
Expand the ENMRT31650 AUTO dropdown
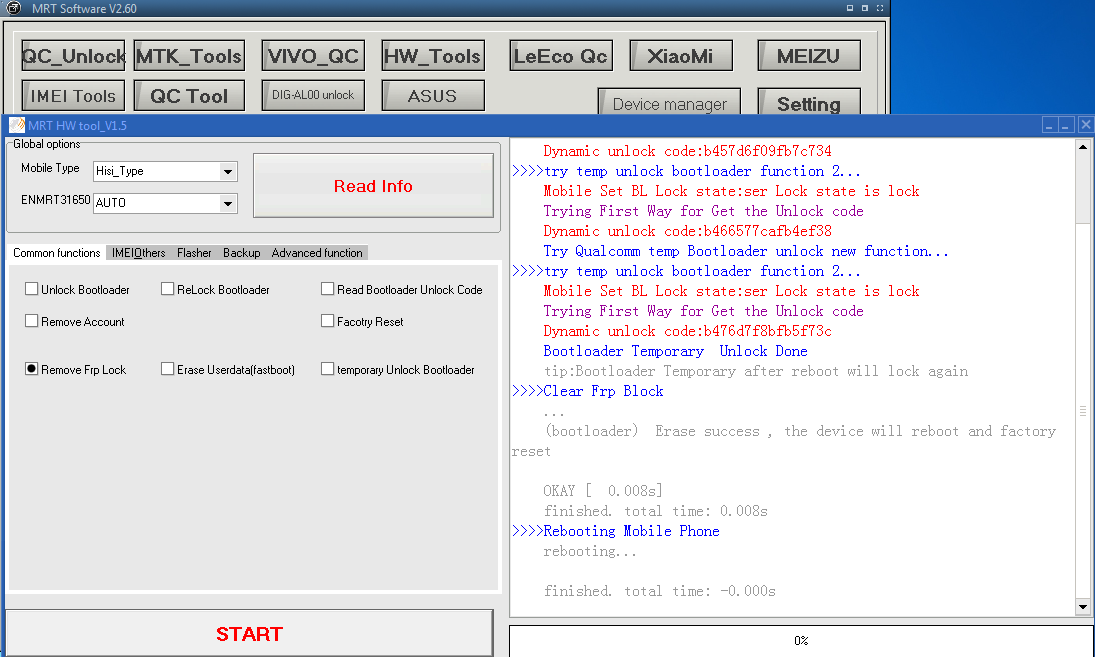pyautogui.click(x=228, y=203)
